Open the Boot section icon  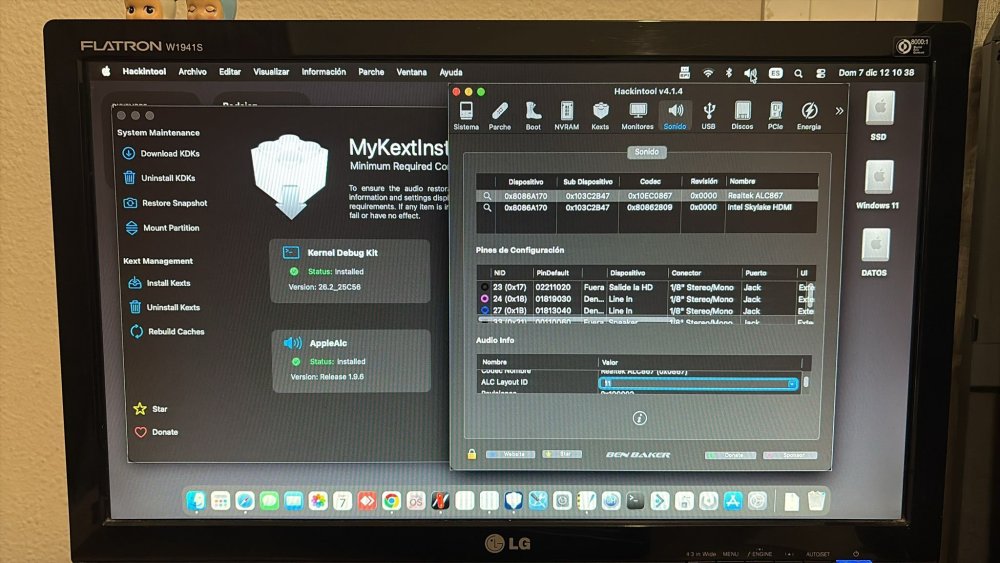click(533, 115)
